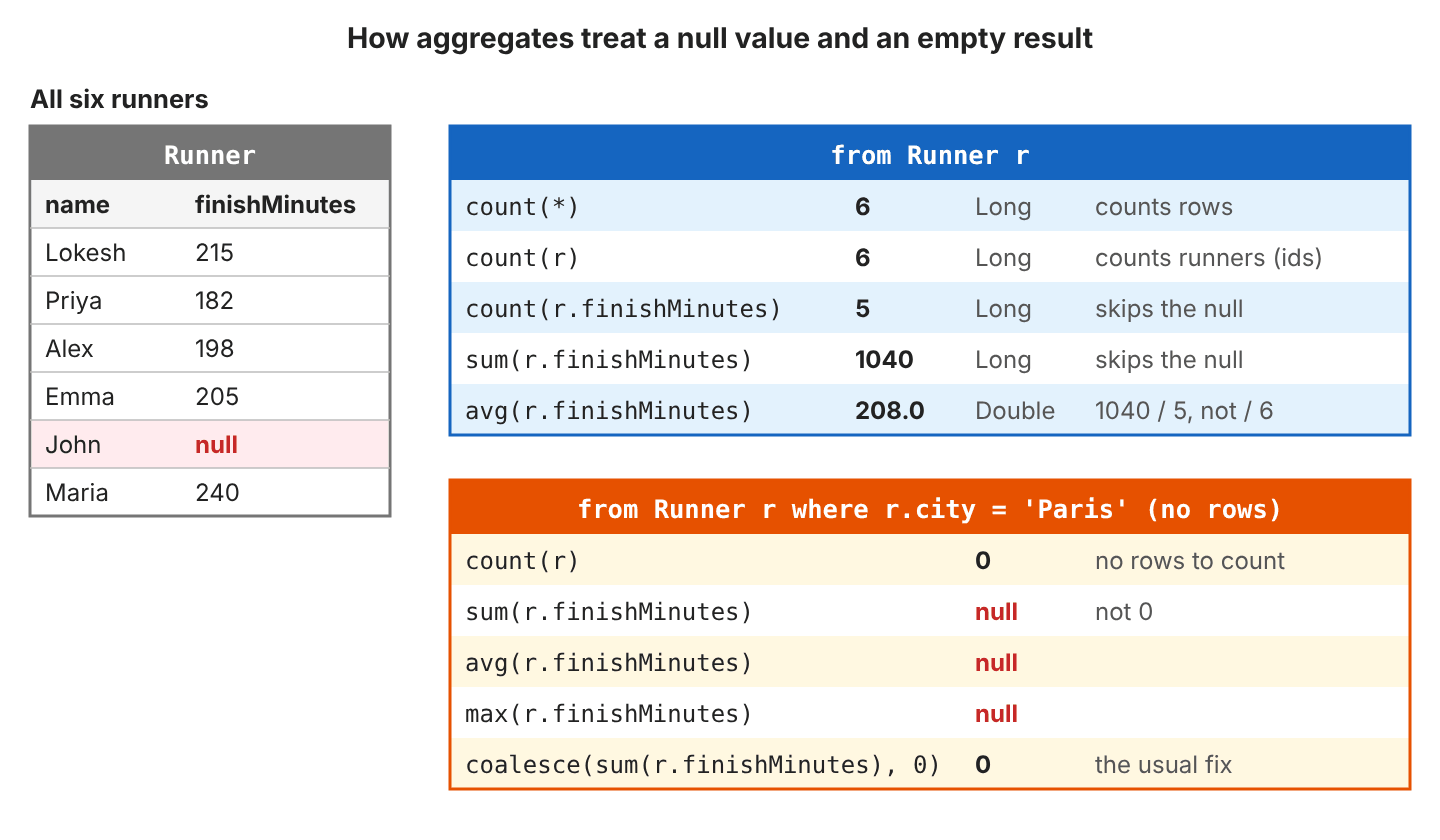Click the null result in the max row

coord(996,714)
